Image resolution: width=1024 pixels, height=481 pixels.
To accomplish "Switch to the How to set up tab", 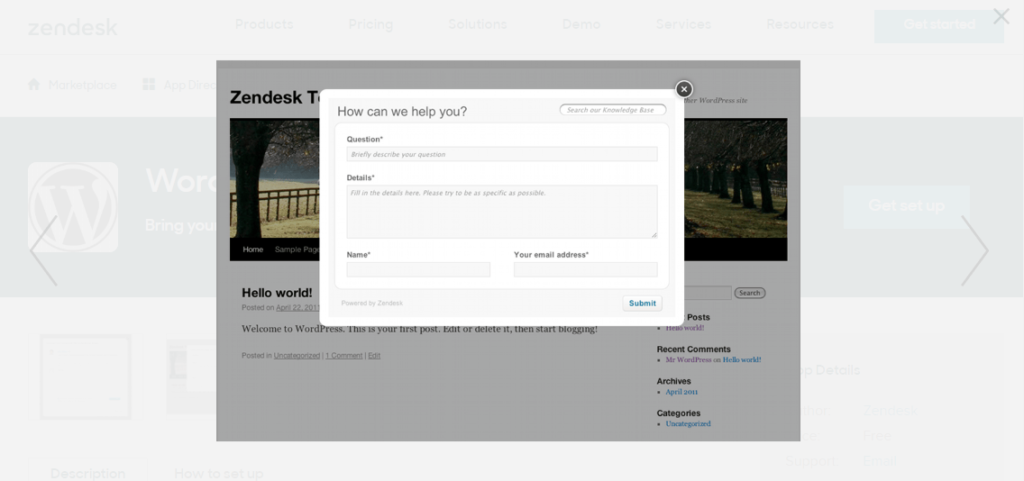I will 218,473.
